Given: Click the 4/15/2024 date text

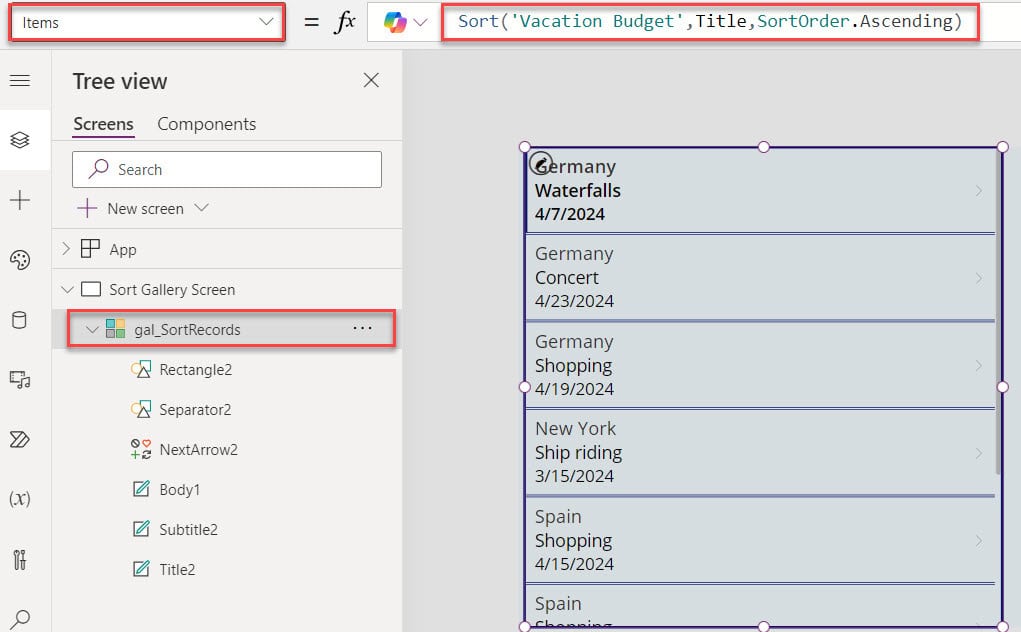Looking at the screenshot, I should point(574,564).
